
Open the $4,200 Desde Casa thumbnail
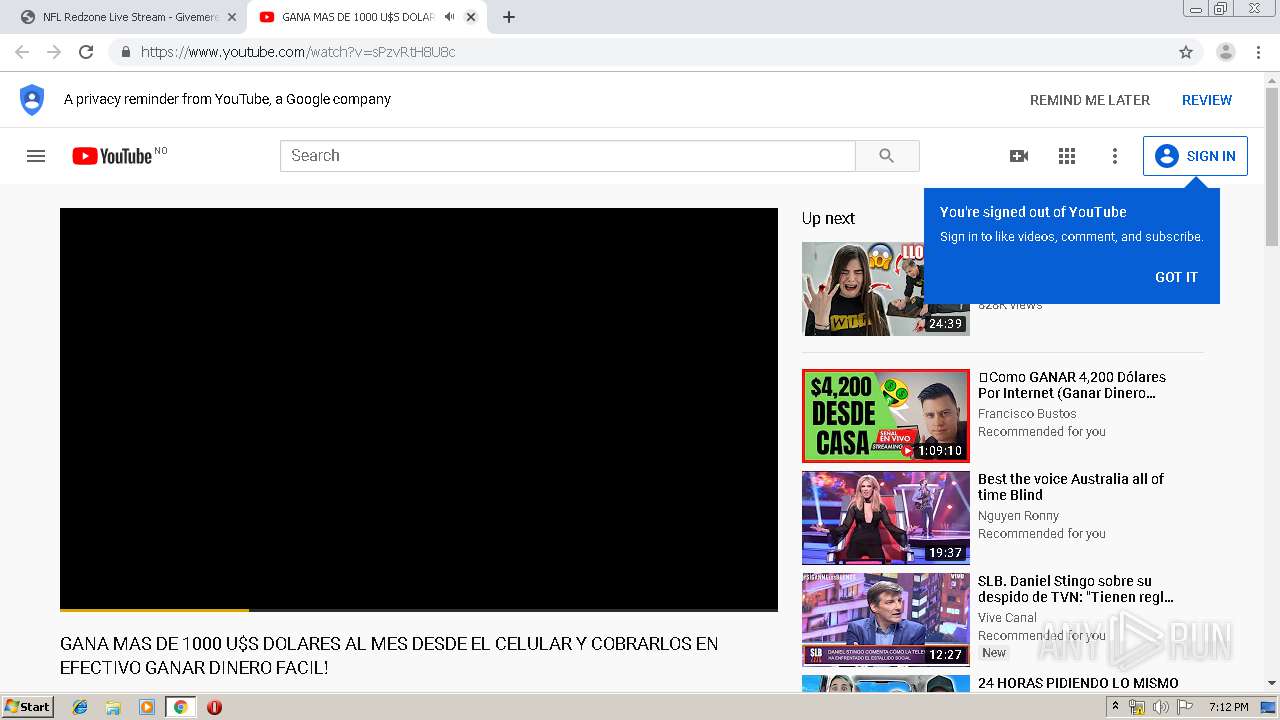tap(886, 416)
